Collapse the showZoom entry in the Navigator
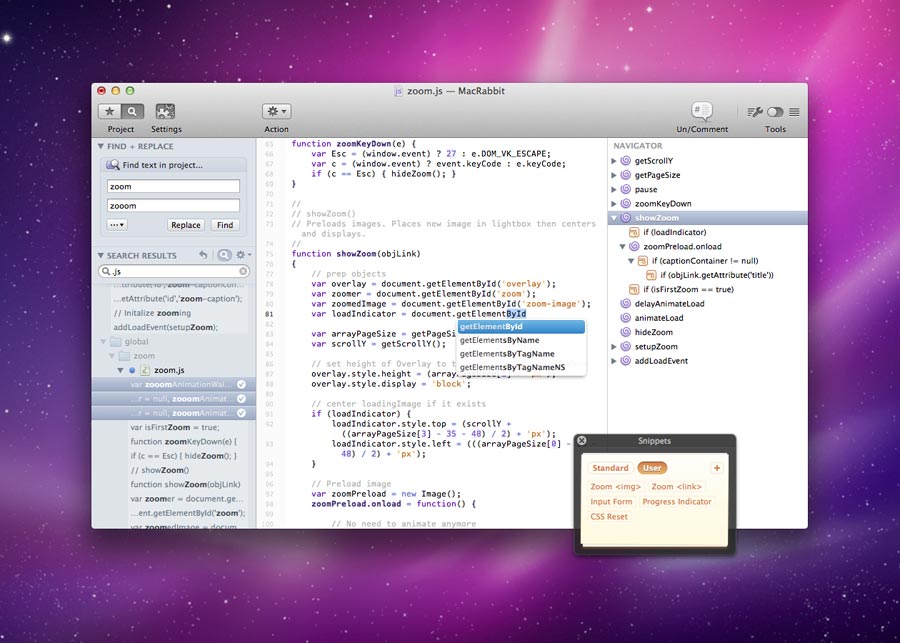900x643 pixels. pyautogui.click(x=613, y=217)
